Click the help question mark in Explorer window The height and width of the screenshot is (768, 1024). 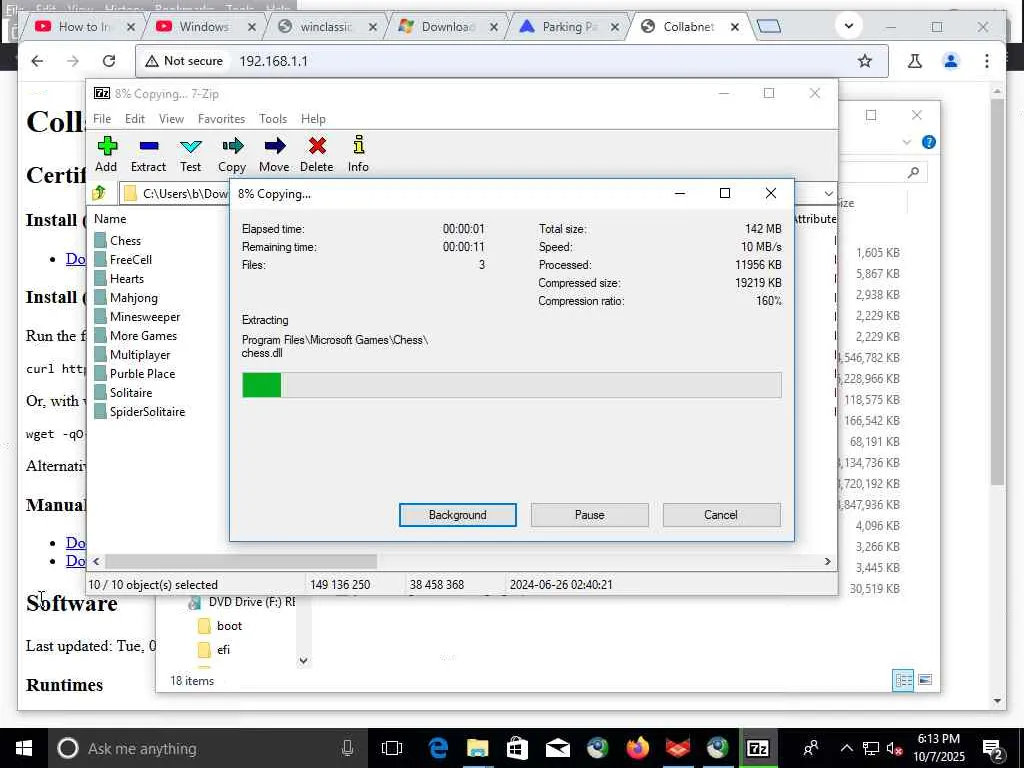pyautogui.click(x=929, y=142)
